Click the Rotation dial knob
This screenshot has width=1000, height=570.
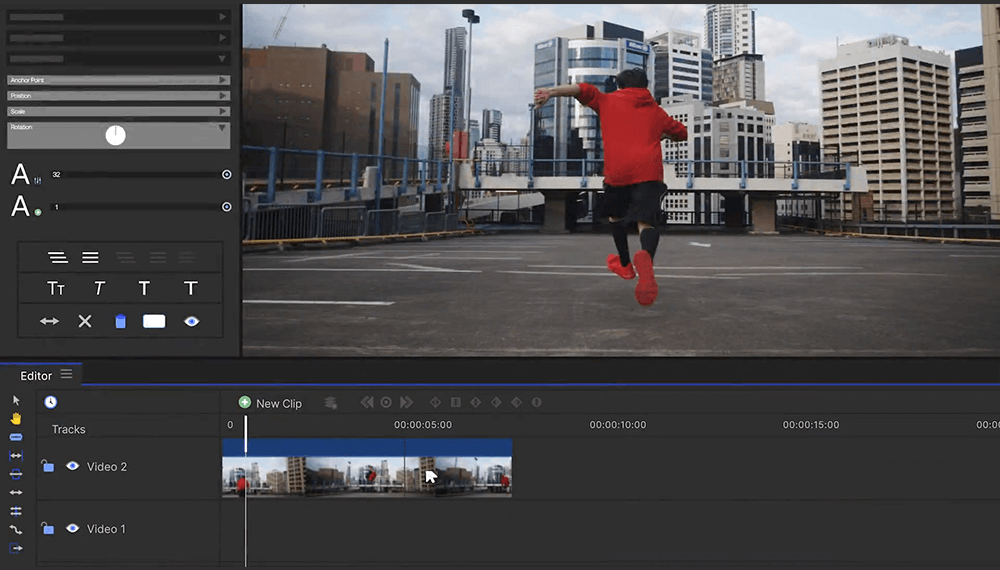point(115,135)
